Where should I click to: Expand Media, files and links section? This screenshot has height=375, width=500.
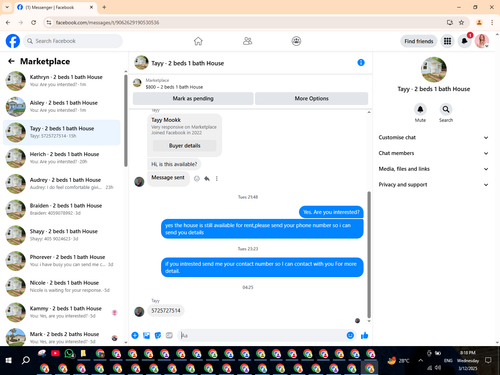pyautogui.click(x=434, y=169)
